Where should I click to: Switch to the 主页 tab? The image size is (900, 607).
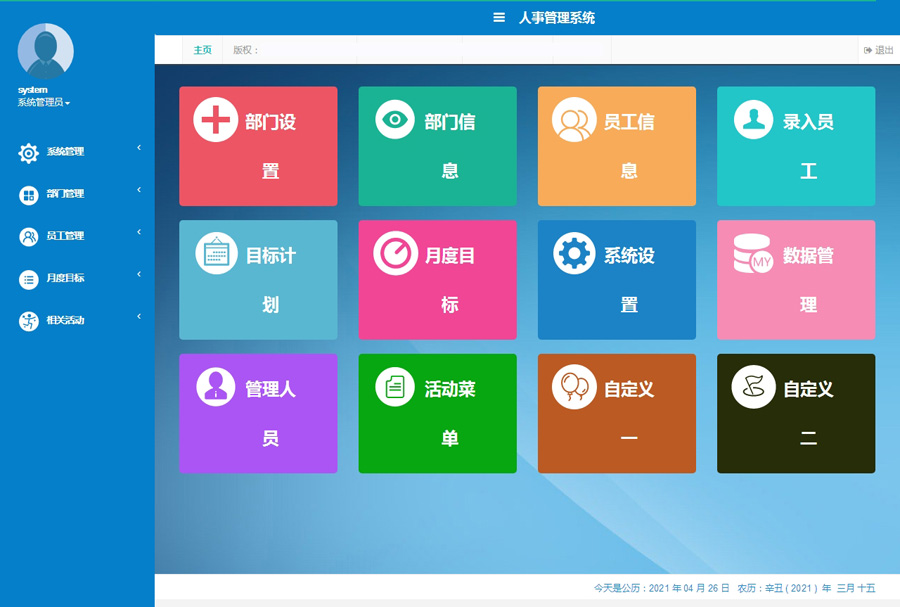(x=203, y=50)
